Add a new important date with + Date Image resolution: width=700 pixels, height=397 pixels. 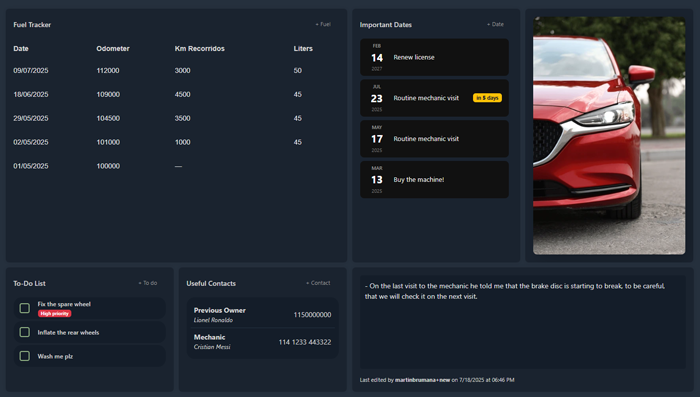(x=495, y=25)
